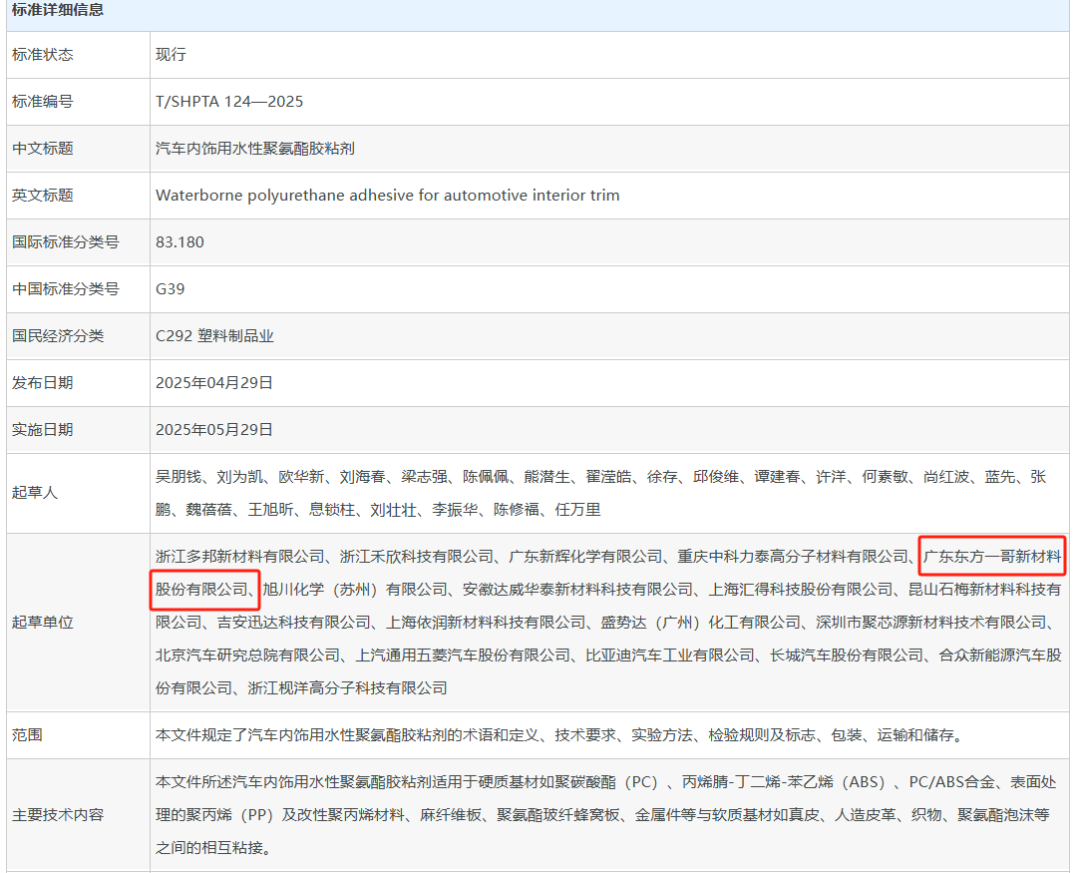1080x873 pixels.
Task: Click the Chinese classification code G39
Action: click(x=170, y=289)
